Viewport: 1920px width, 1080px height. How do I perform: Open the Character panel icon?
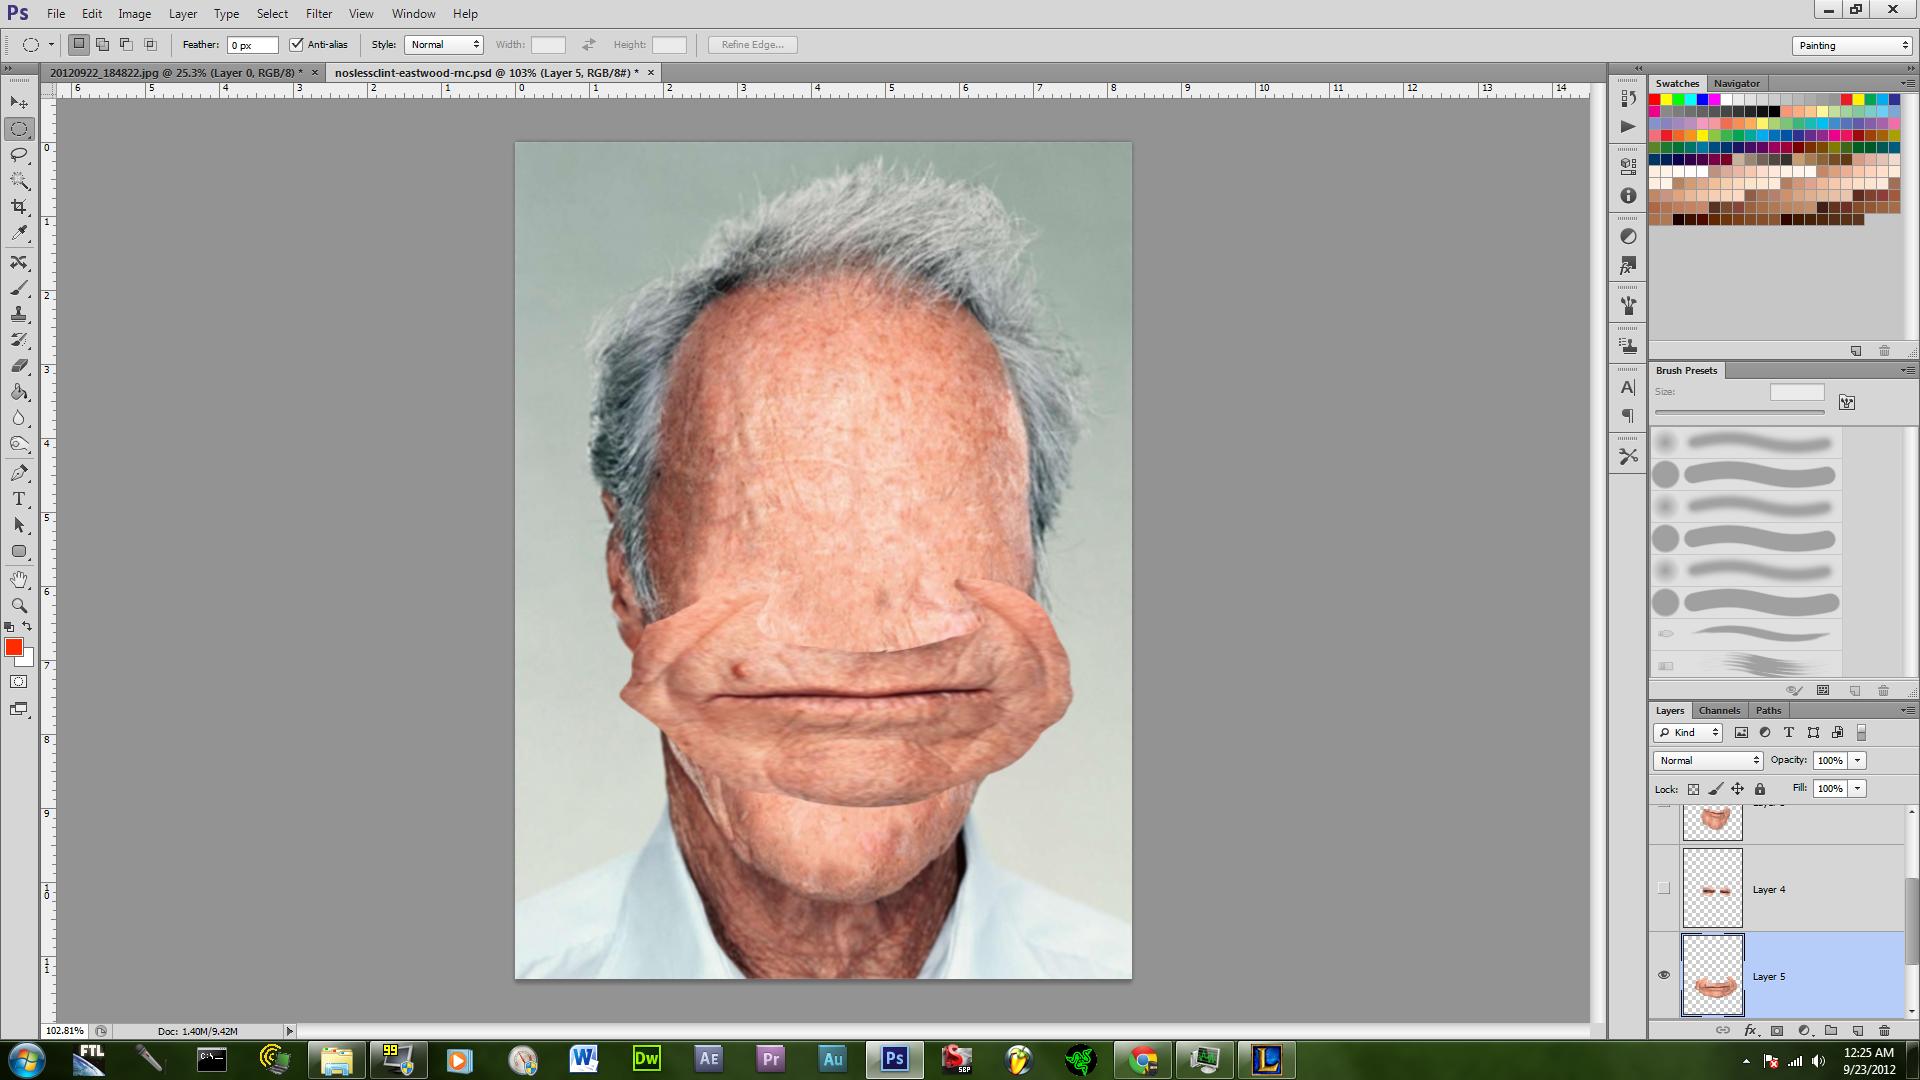coord(1628,387)
